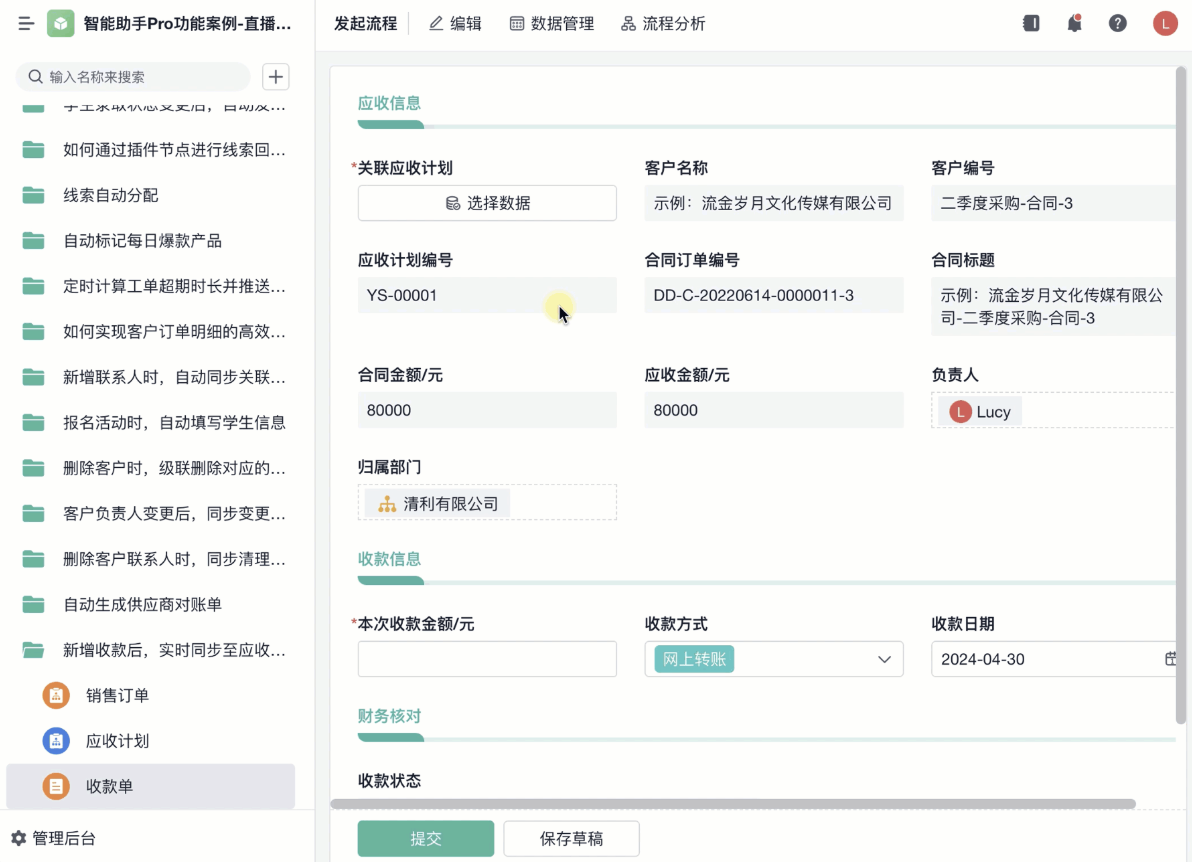
Task: Expand the 线索自动分配 folder
Action: coord(110,195)
